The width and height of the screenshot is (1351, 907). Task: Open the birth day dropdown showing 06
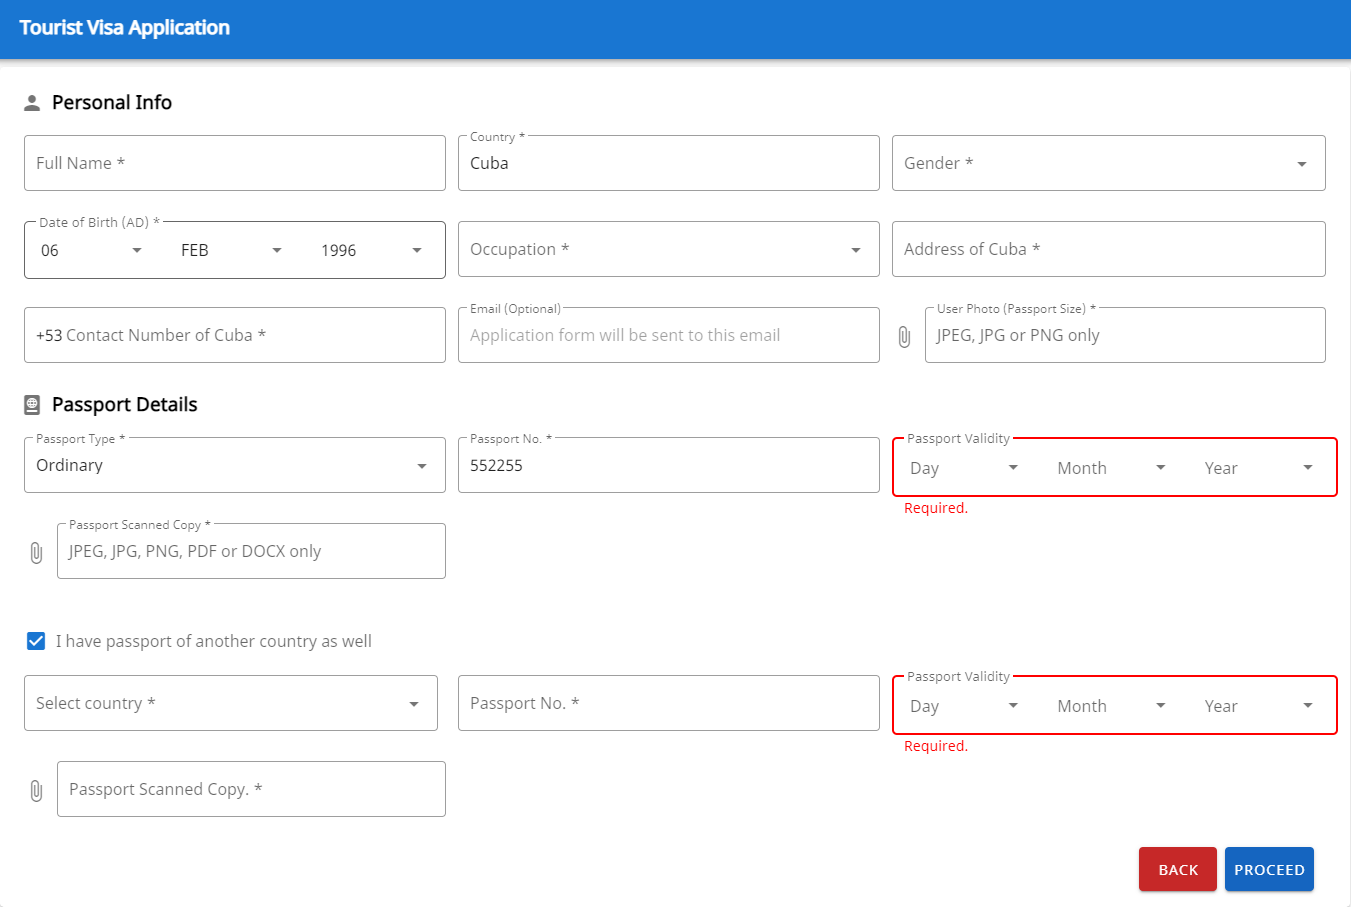[92, 250]
